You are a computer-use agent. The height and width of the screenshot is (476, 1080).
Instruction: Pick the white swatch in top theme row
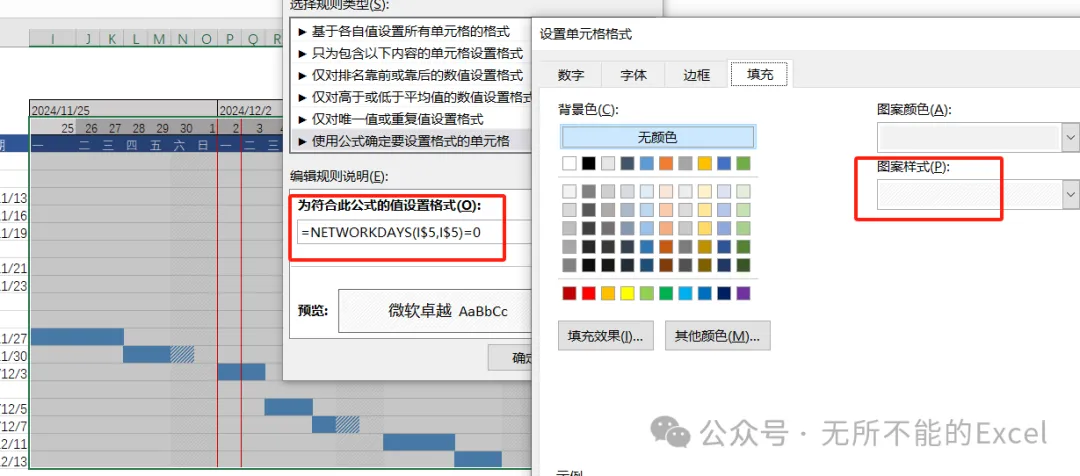569,163
